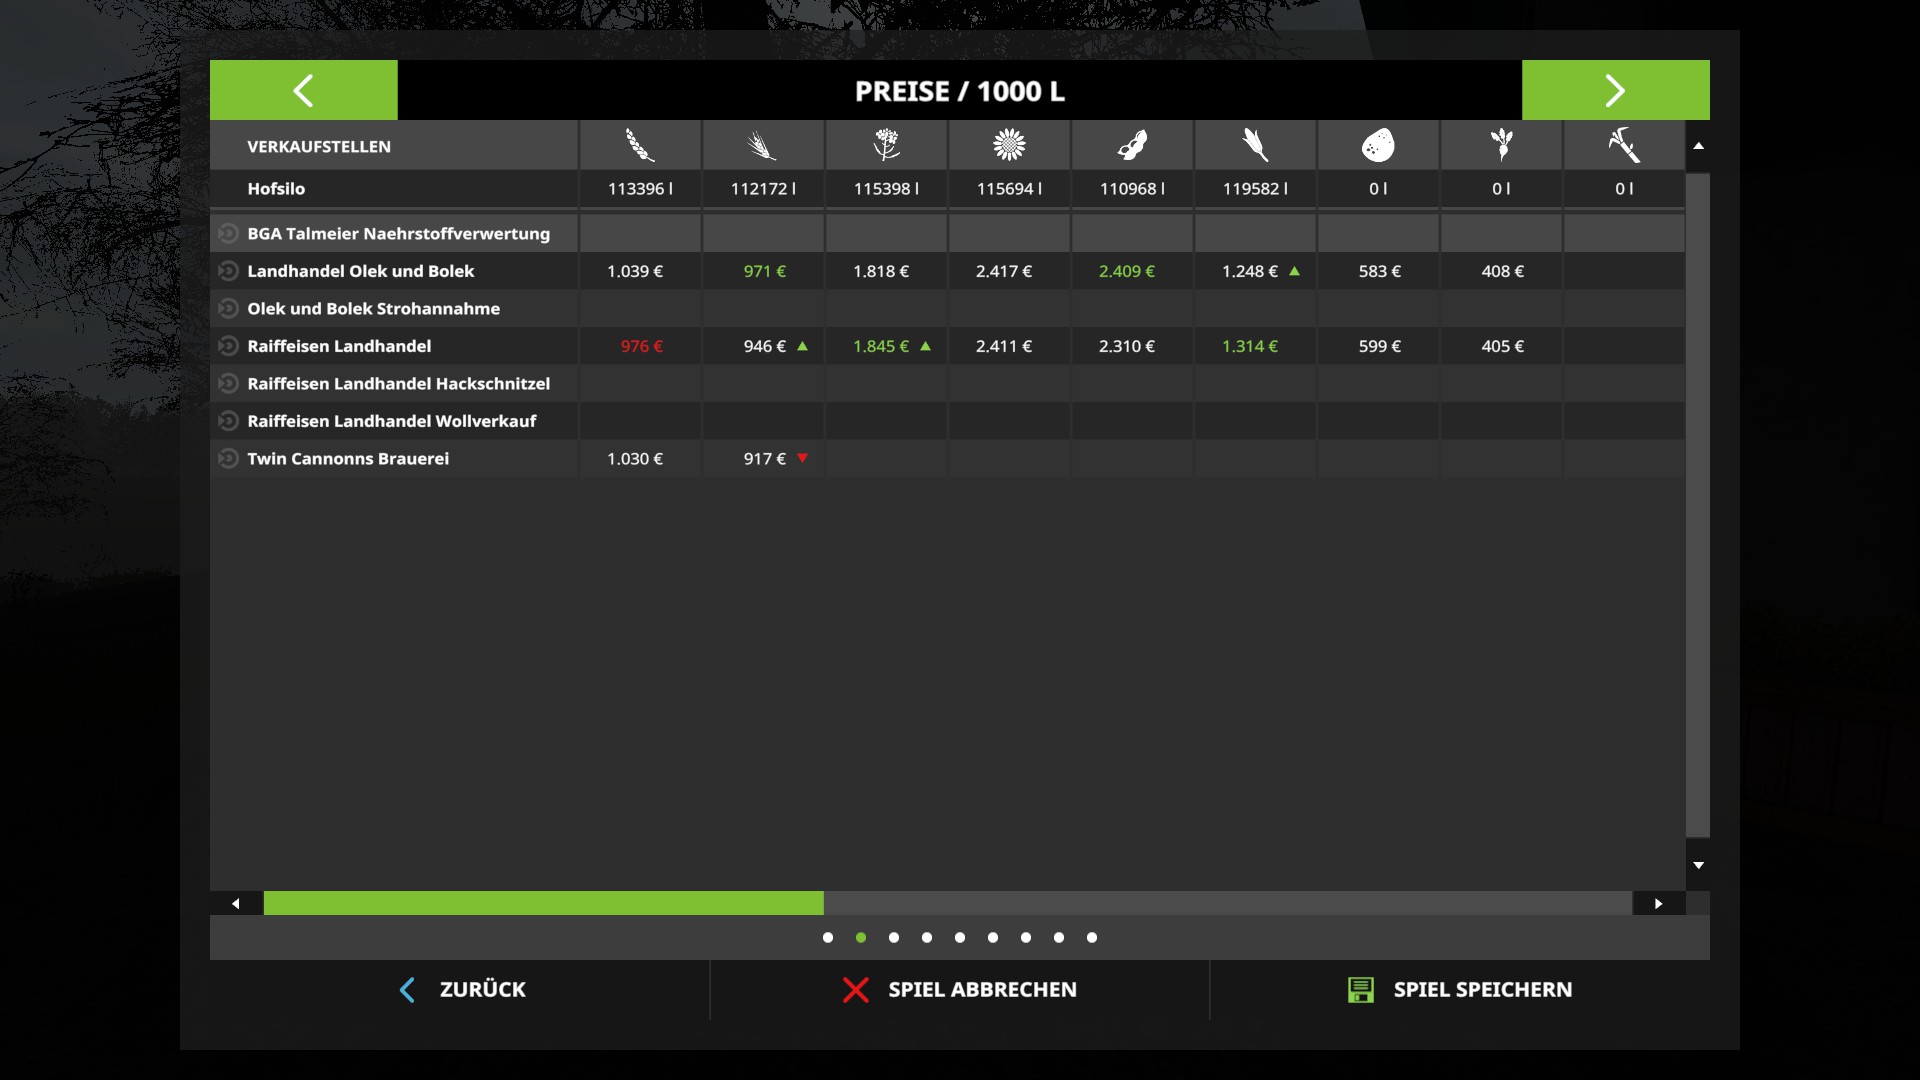Select the third page indicator dot

coord(894,938)
